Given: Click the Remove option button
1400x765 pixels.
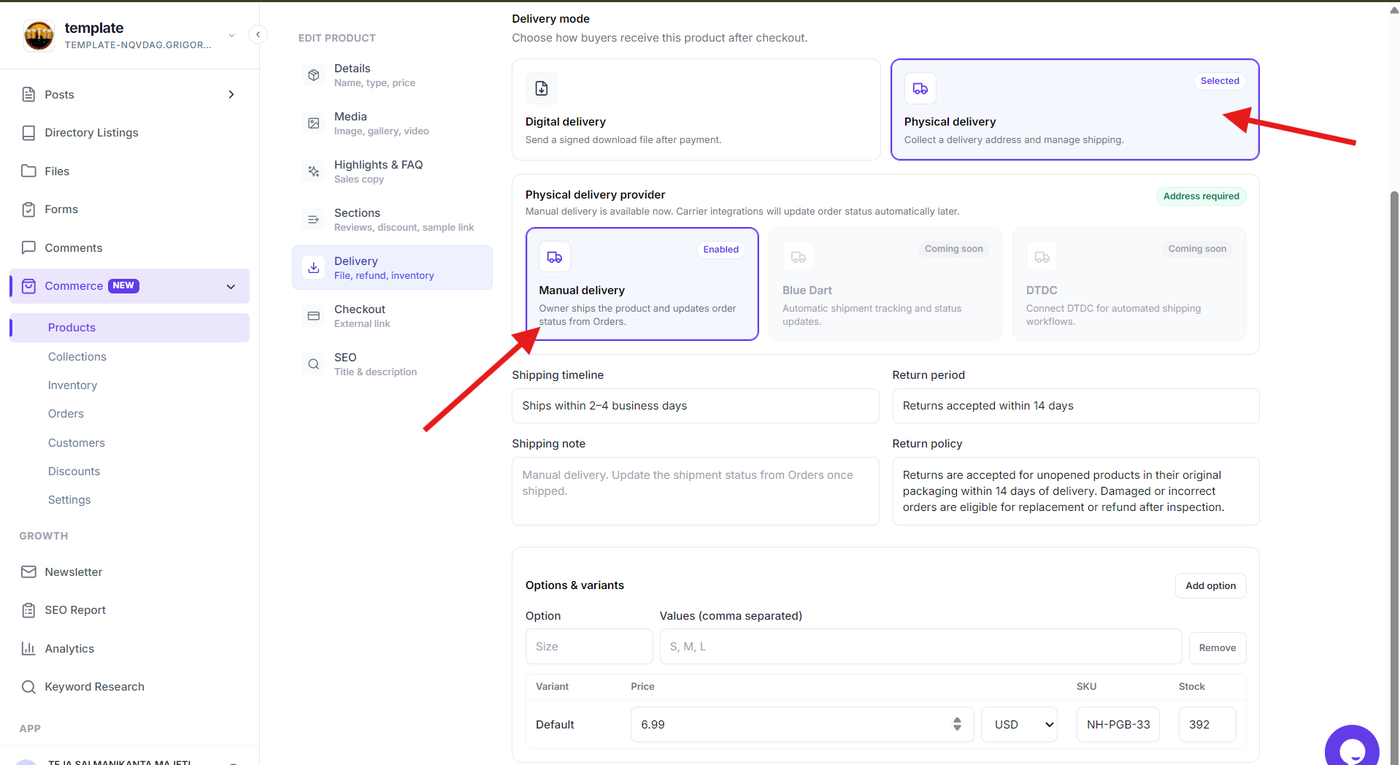Looking at the screenshot, I should click(x=1217, y=647).
